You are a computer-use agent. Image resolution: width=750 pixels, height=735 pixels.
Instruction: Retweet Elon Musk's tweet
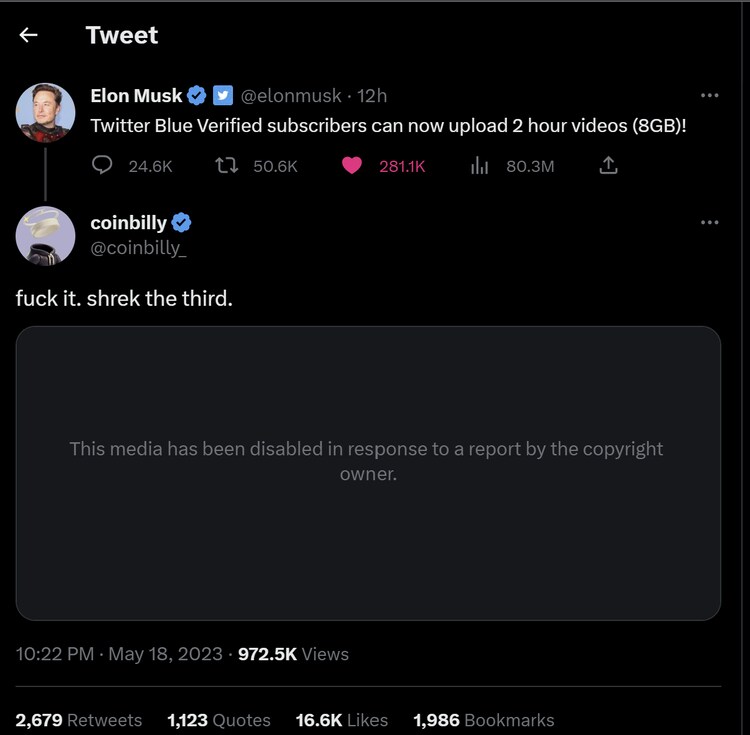coord(226,166)
